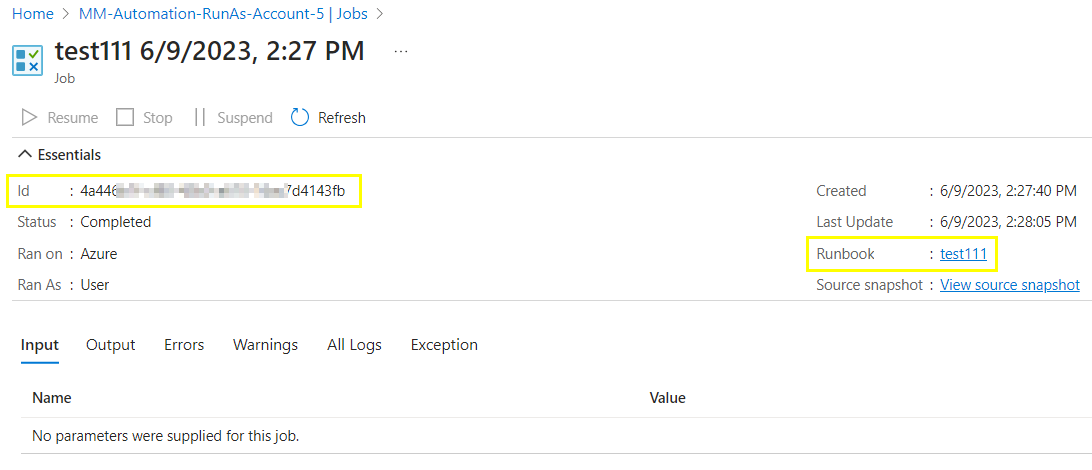Image resolution: width=1092 pixels, height=470 pixels.
Task: Go to Home breadcrumb
Action: (33, 13)
